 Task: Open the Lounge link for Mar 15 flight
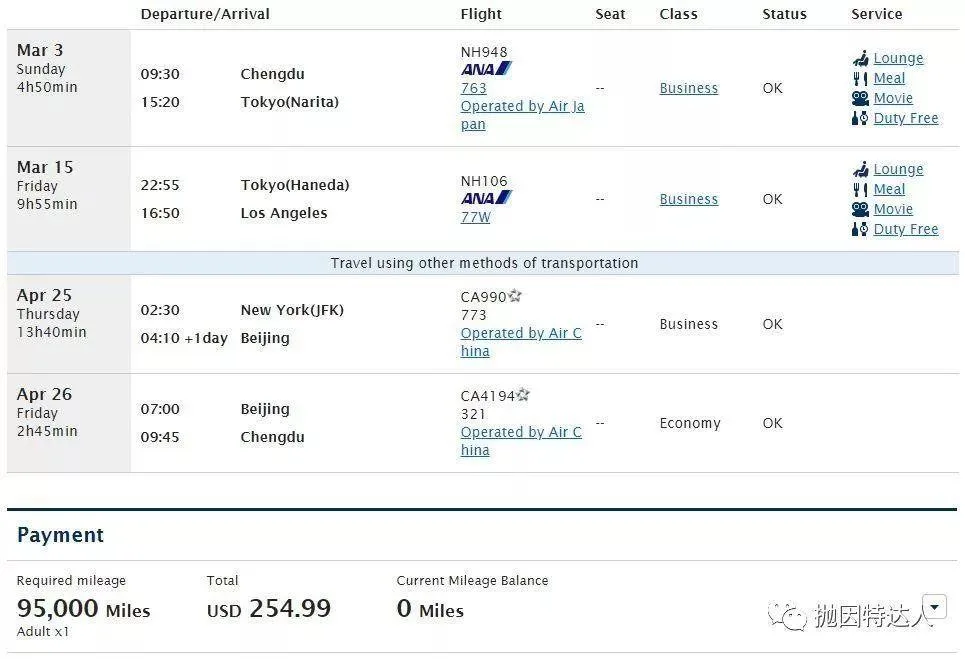[x=899, y=169]
